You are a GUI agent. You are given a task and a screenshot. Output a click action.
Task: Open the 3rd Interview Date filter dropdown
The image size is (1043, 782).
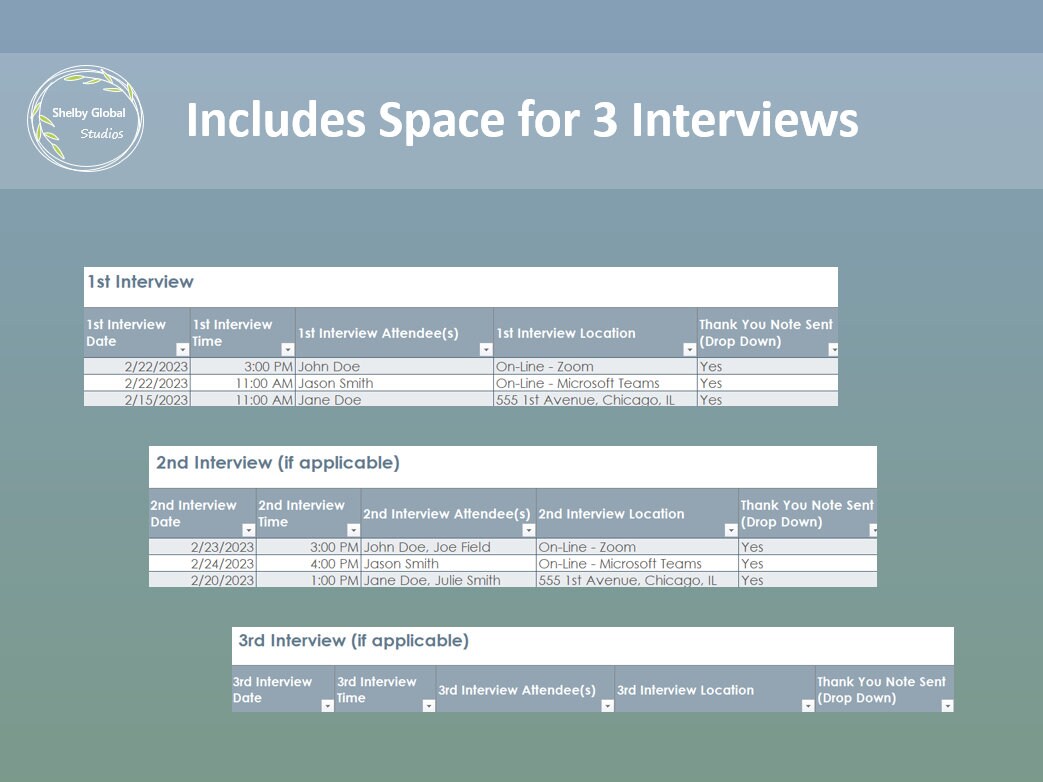click(x=327, y=706)
